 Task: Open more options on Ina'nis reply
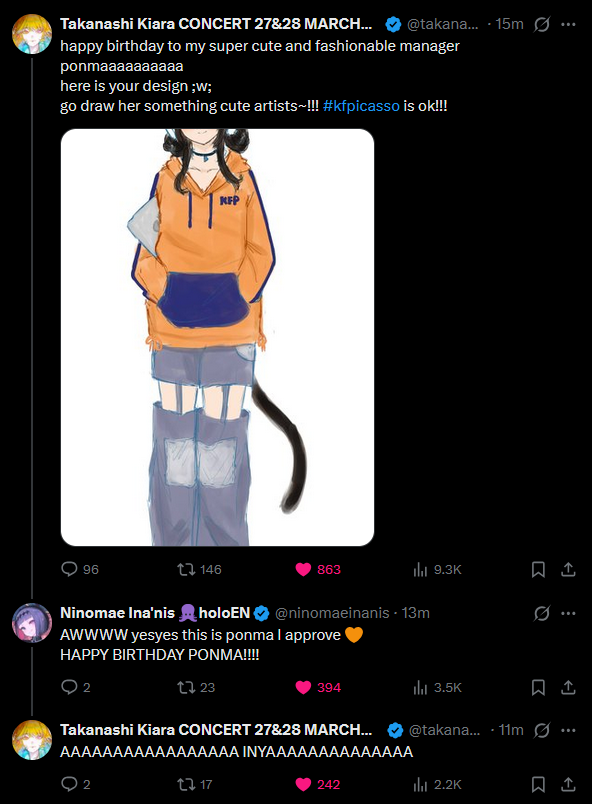click(568, 613)
